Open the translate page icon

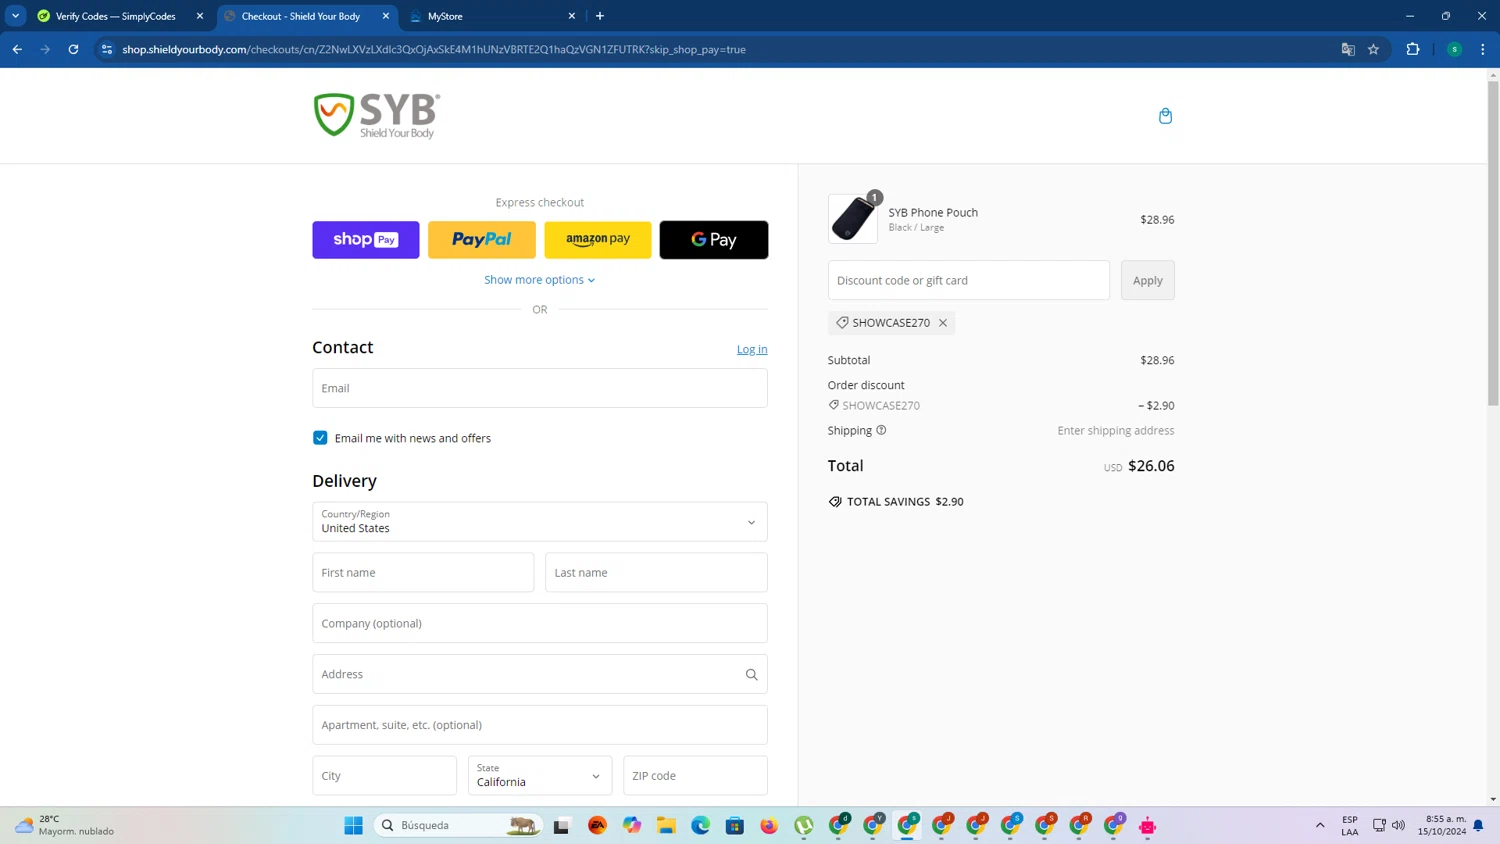click(x=1348, y=49)
